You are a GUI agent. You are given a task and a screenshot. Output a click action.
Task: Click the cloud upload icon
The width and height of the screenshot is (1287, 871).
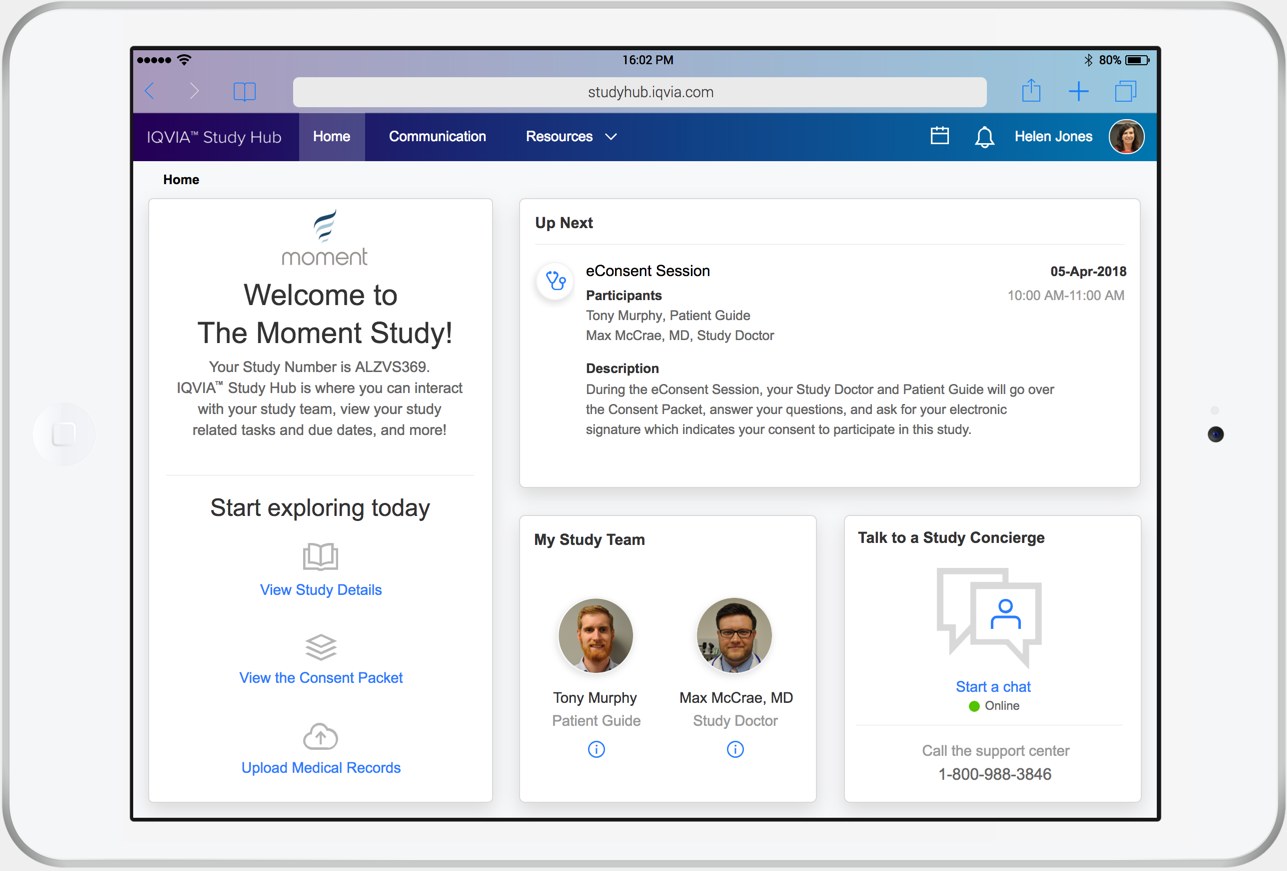[320, 737]
